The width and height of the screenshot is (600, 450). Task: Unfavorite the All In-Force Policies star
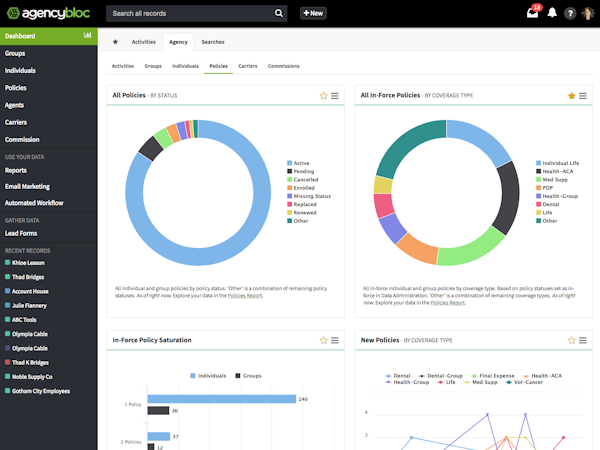(x=571, y=96)
